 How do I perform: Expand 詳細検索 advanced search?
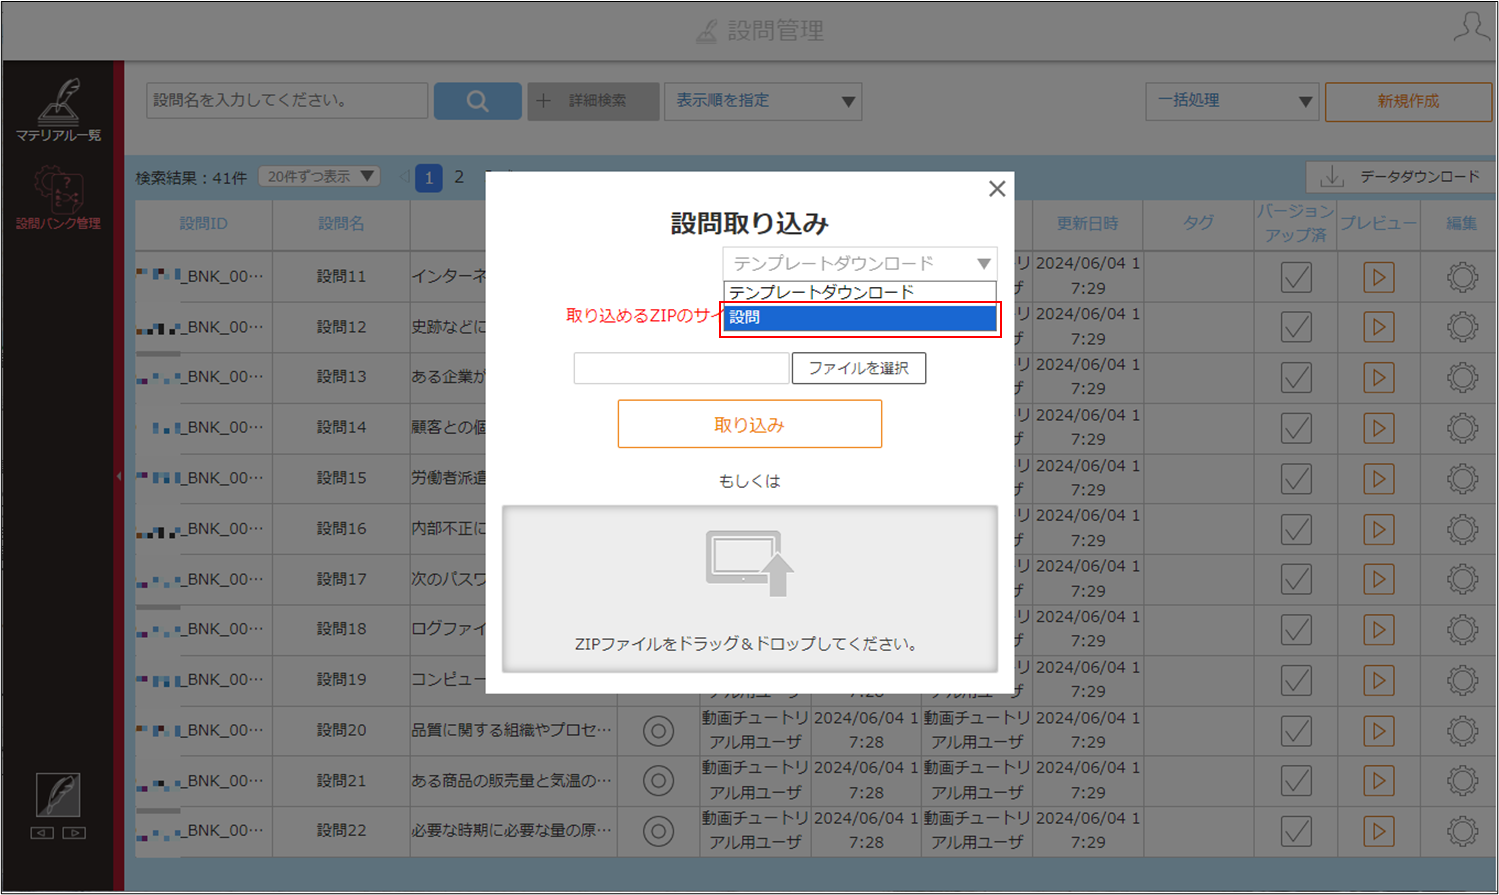[x=593, y=101]
